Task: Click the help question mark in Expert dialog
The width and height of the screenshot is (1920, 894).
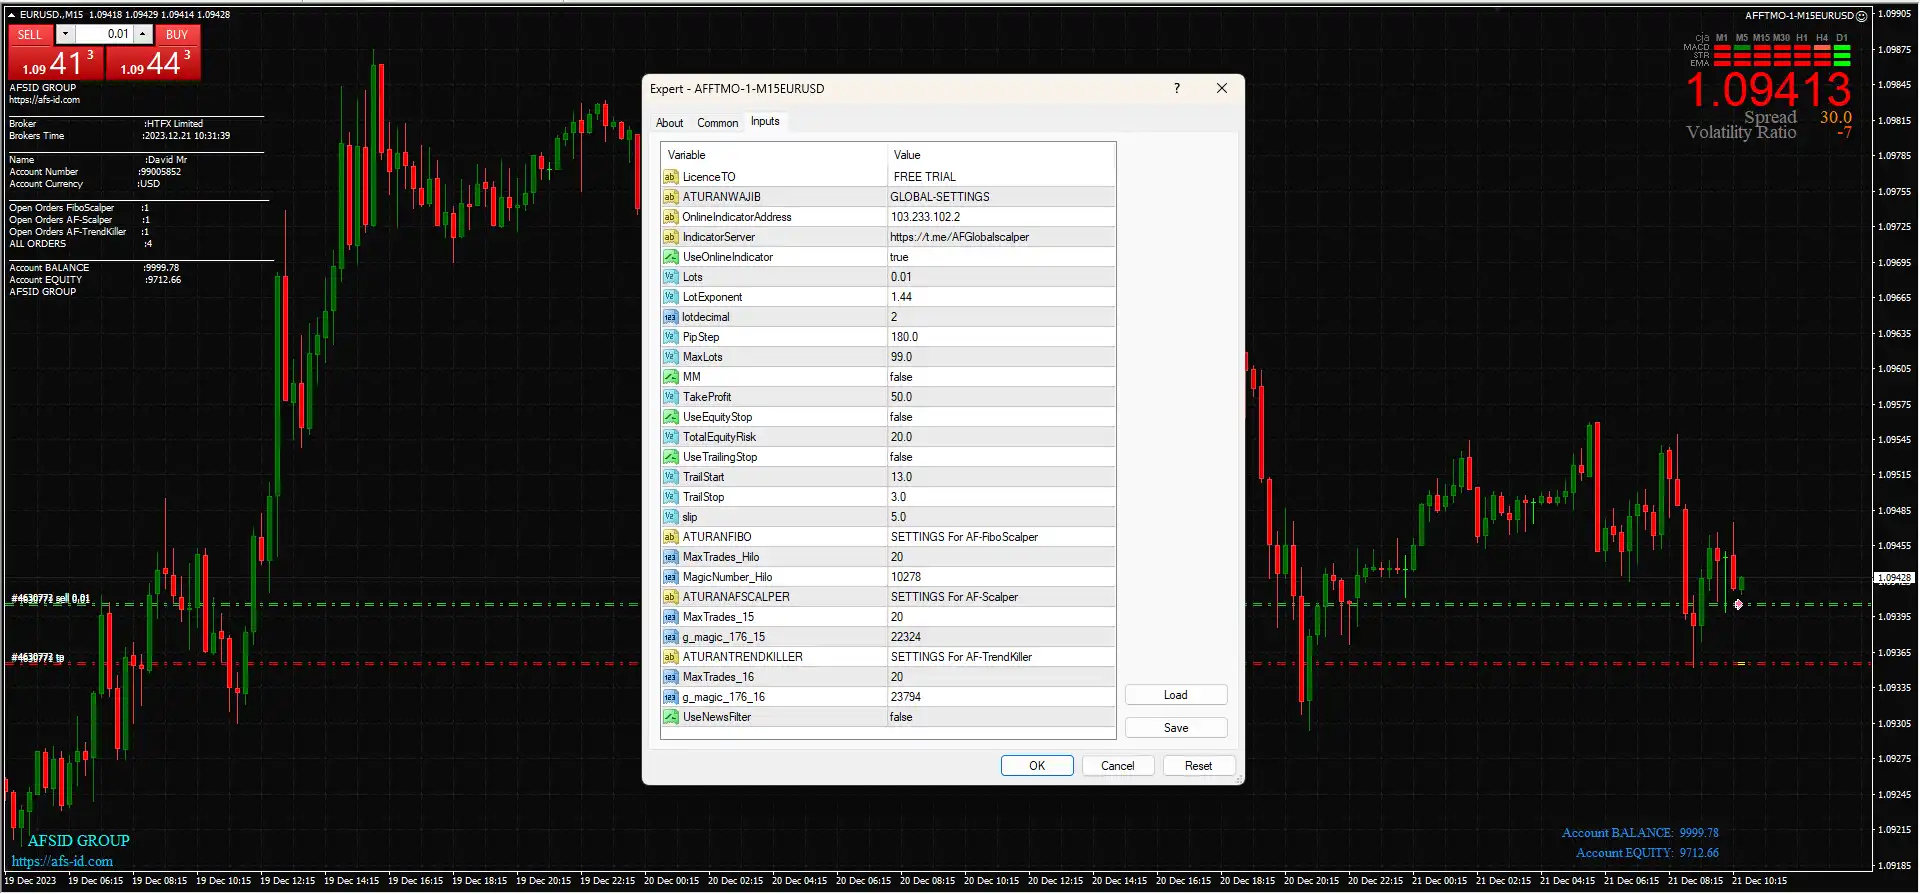Action: 1176,88
